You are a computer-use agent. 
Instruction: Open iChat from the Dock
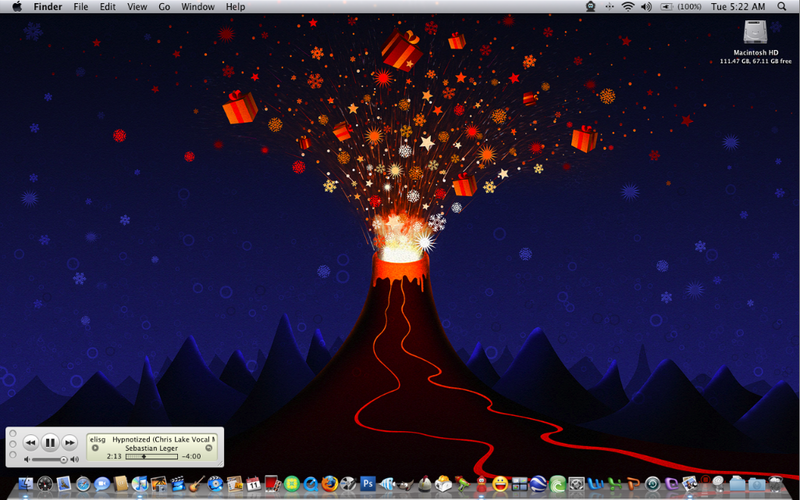click(x=102, y=484)
